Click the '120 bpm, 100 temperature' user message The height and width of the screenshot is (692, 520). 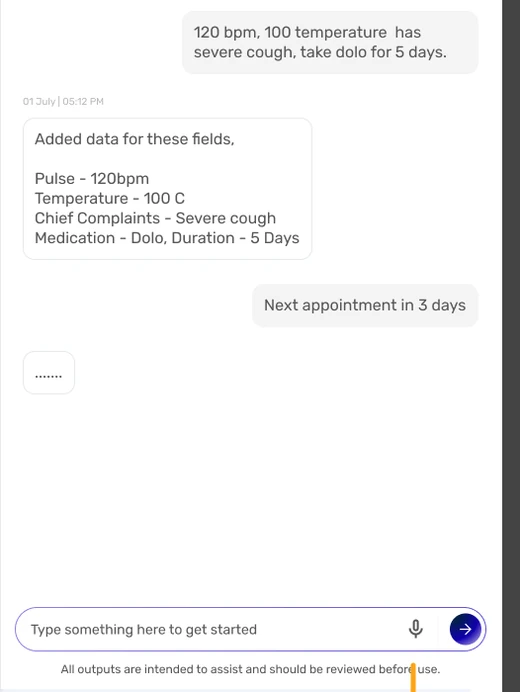coord(330,42)
